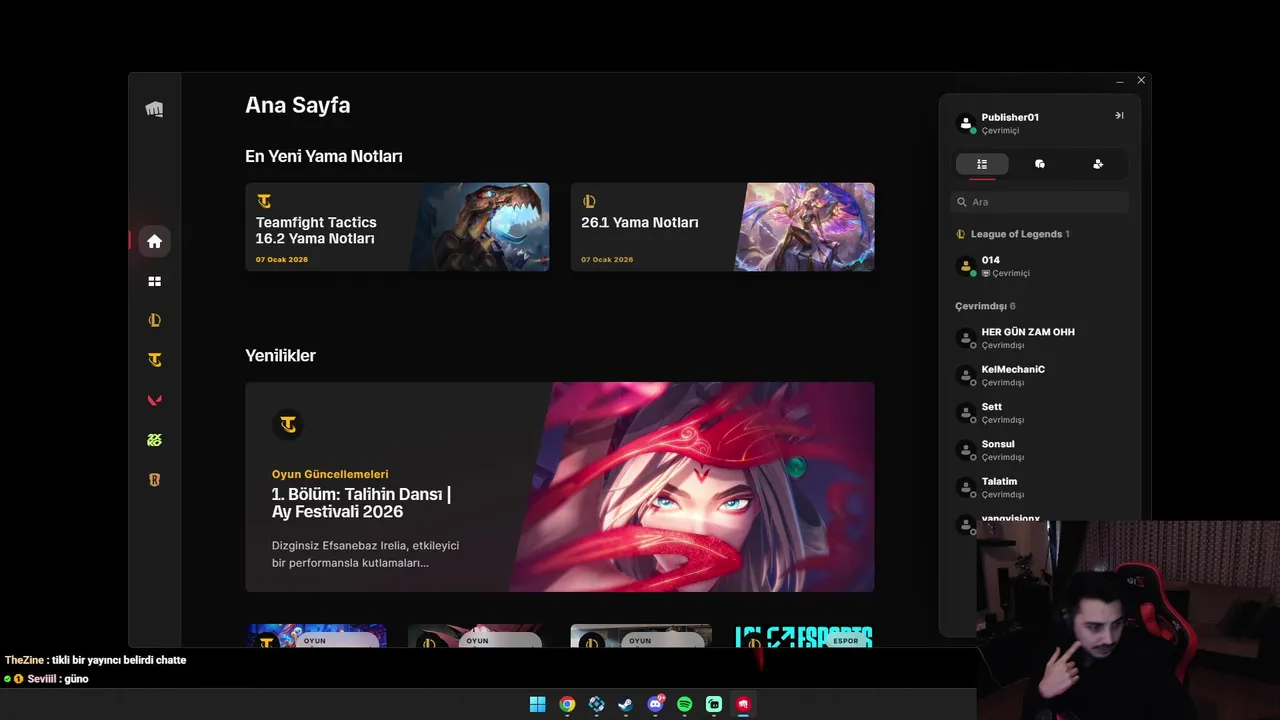Select the green 2XKO sidebar icon
The height and width of the screenshot is (720, 1280).
click(x=154, y=440)
